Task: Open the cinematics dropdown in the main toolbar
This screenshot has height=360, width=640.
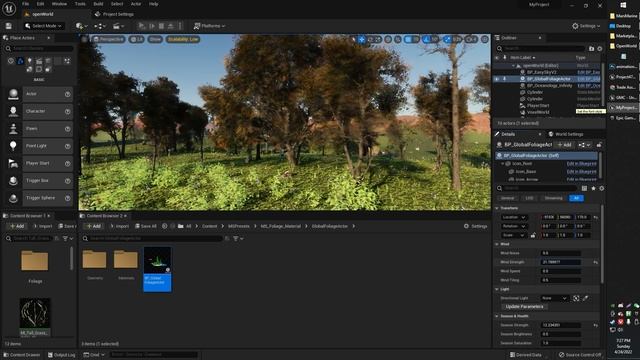Action: pyautogui.click(x=118, y=26)
